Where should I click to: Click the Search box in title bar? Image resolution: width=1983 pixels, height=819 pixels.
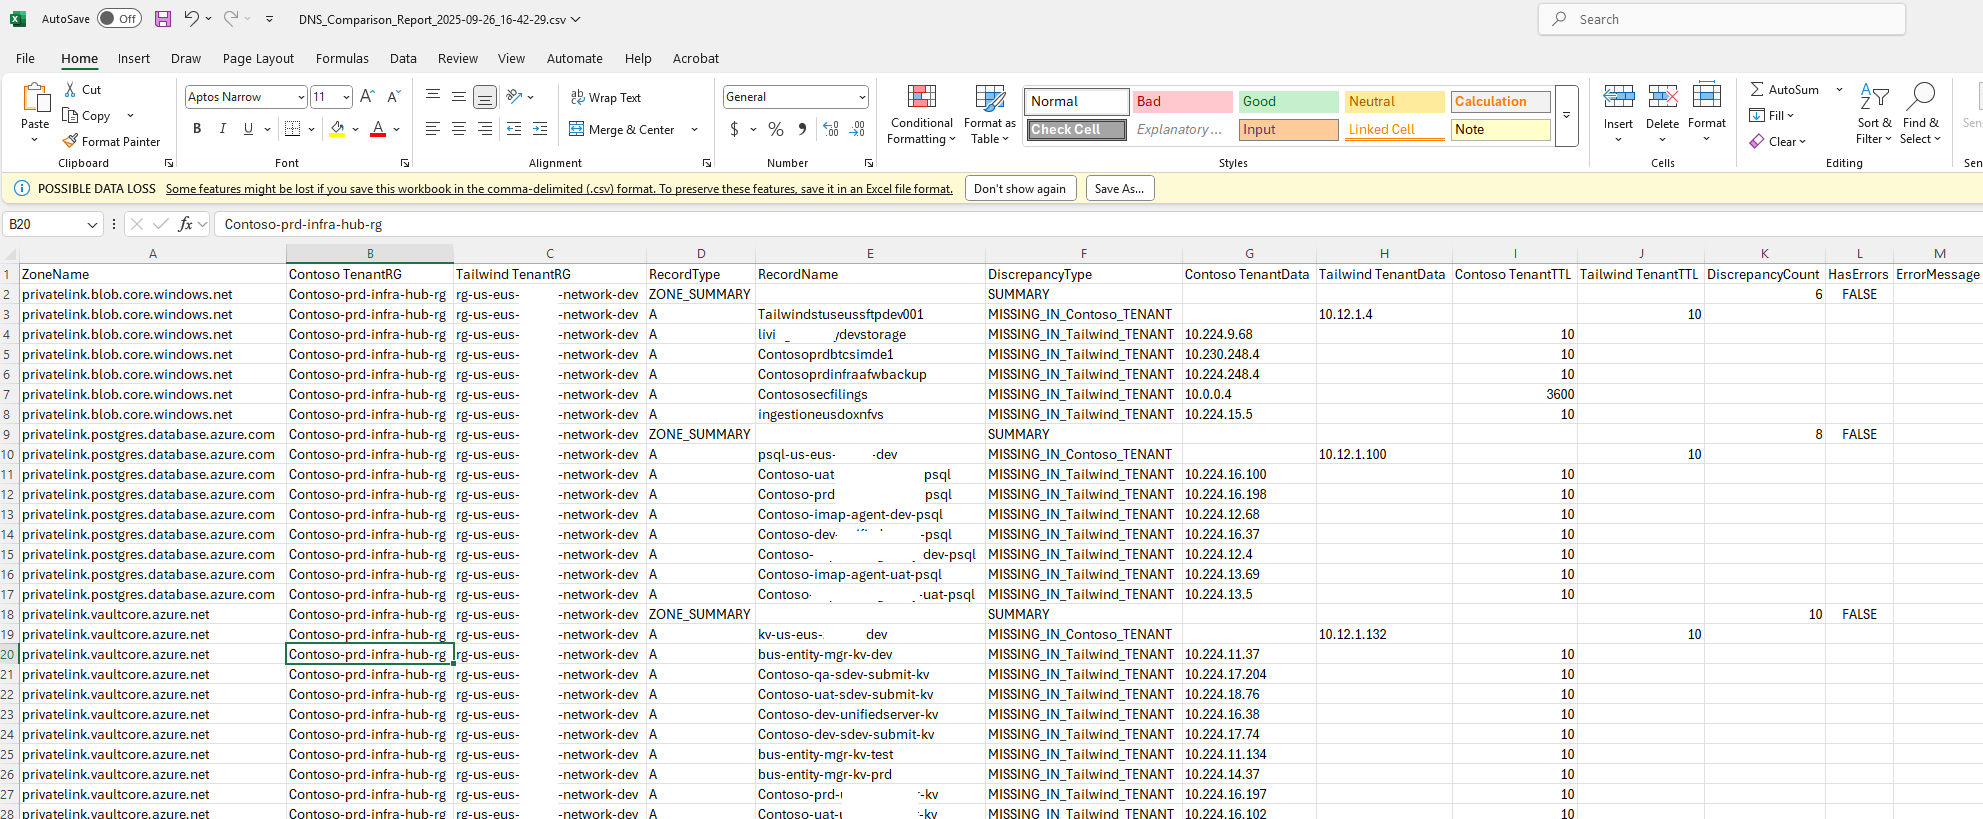point(1720,19)
